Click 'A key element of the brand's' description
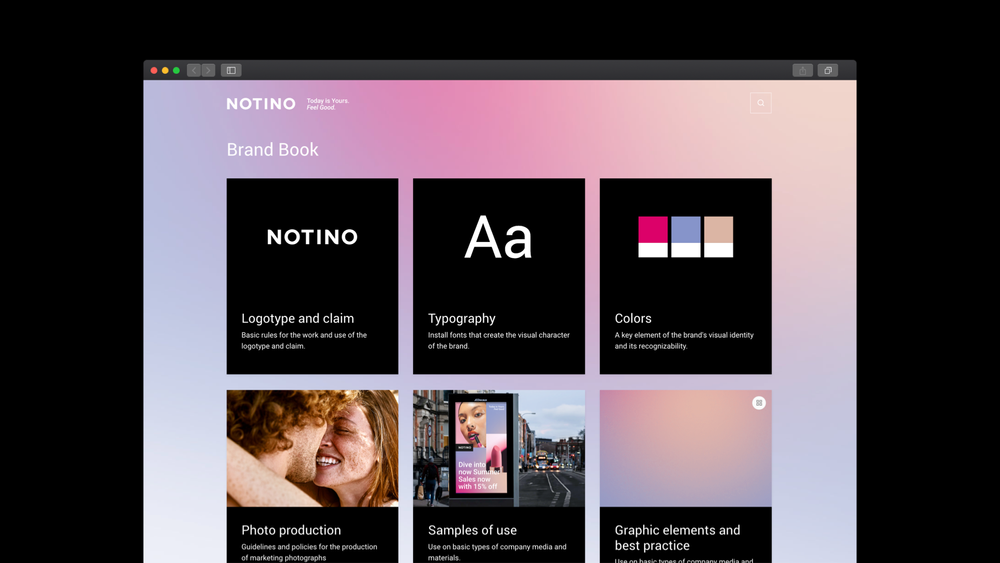The width and height of the screenshot is (1000, 563). click(684, 340)
